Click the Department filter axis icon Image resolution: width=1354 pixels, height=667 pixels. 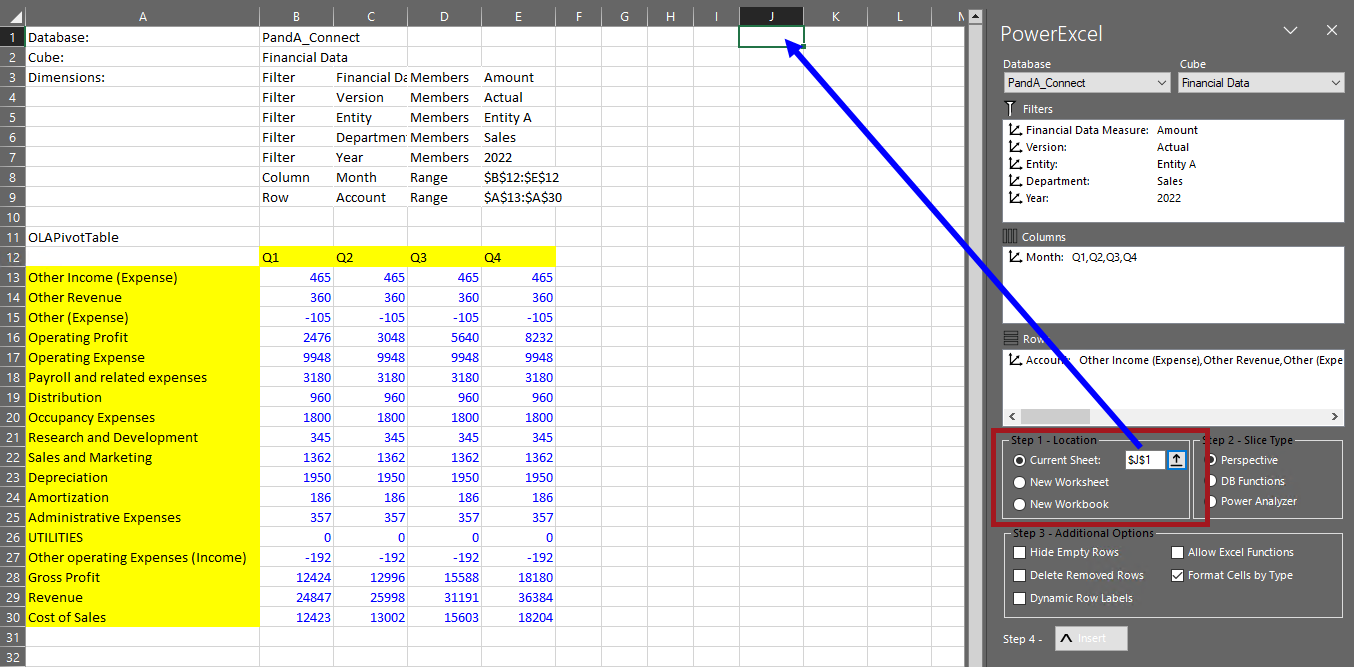click(1016, 181)
